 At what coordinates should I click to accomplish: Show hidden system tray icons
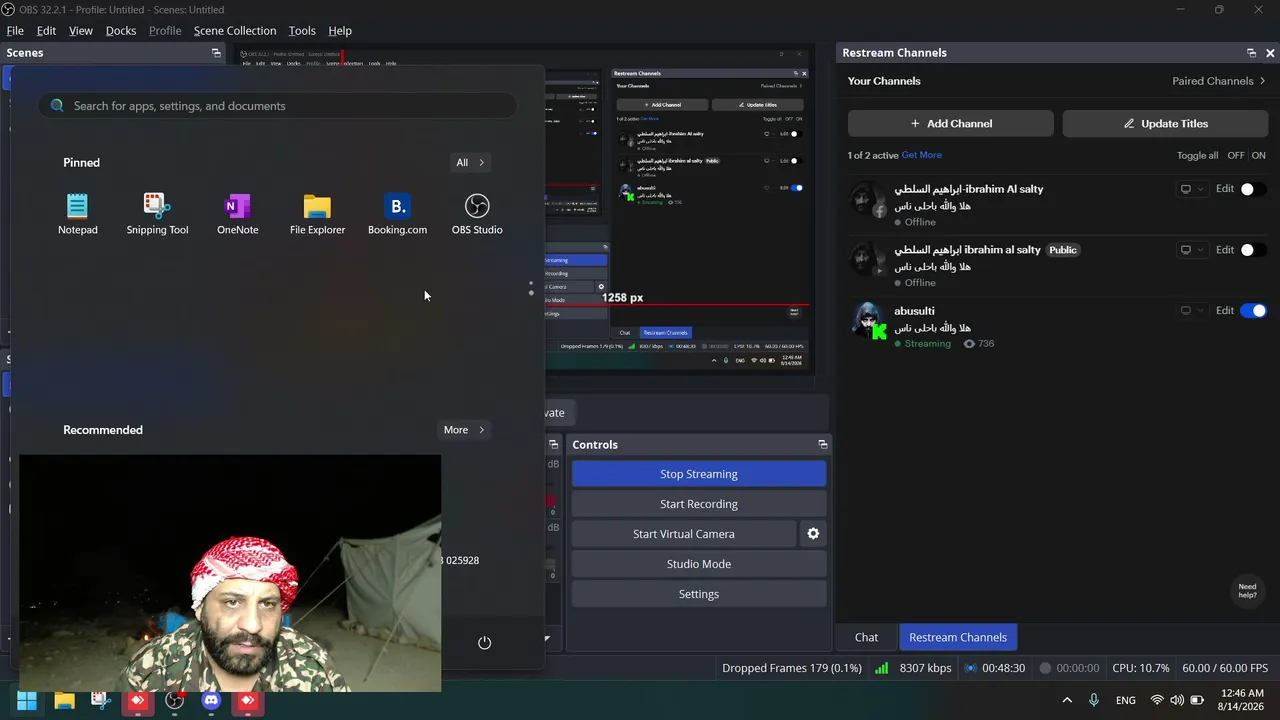pyautogui.click(x=1067, y=700)
